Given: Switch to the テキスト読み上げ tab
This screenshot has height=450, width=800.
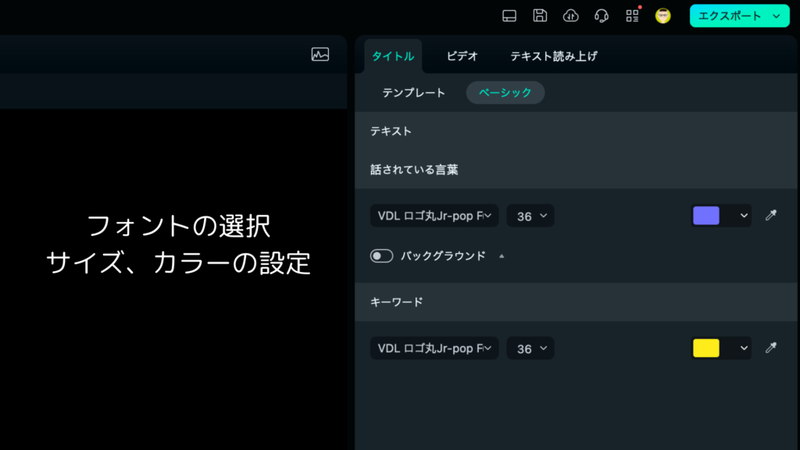Looking at the screenshot, I should point(554,56).
